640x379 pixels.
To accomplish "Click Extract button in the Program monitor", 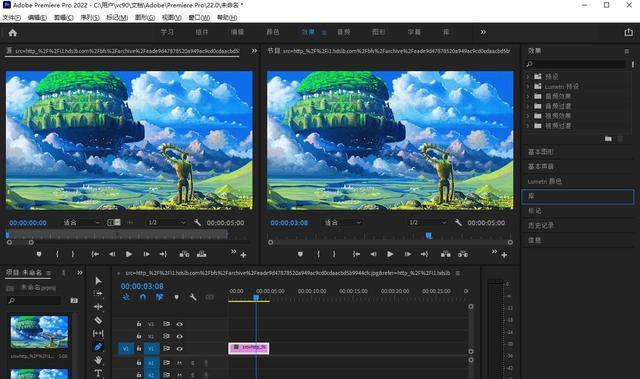I will point(463,254).
